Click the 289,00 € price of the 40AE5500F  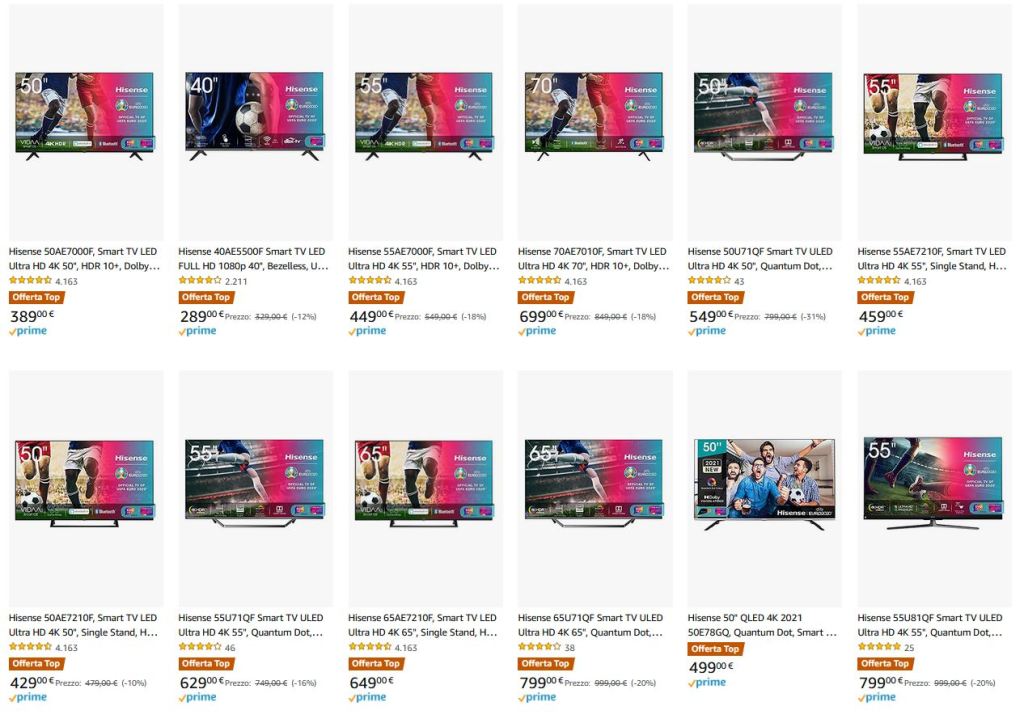click(x=202, y=317)
